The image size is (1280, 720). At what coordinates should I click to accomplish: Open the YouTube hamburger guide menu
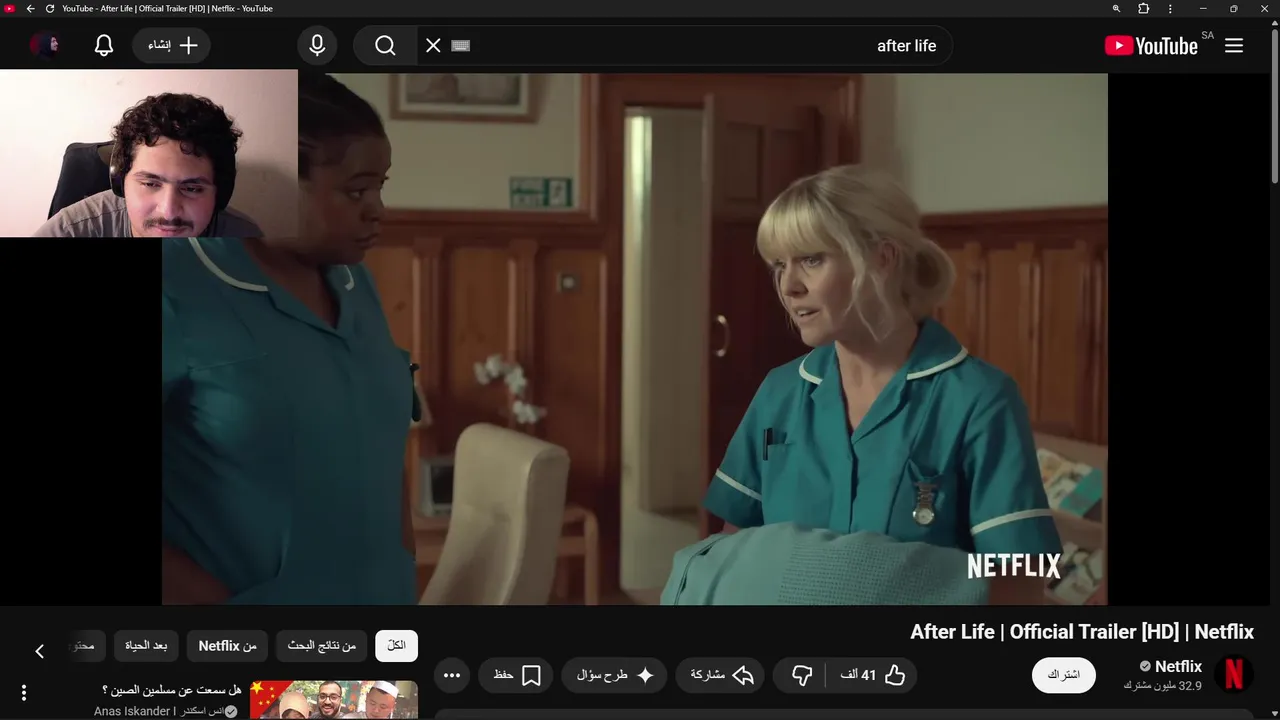(x=1234, y=46)
